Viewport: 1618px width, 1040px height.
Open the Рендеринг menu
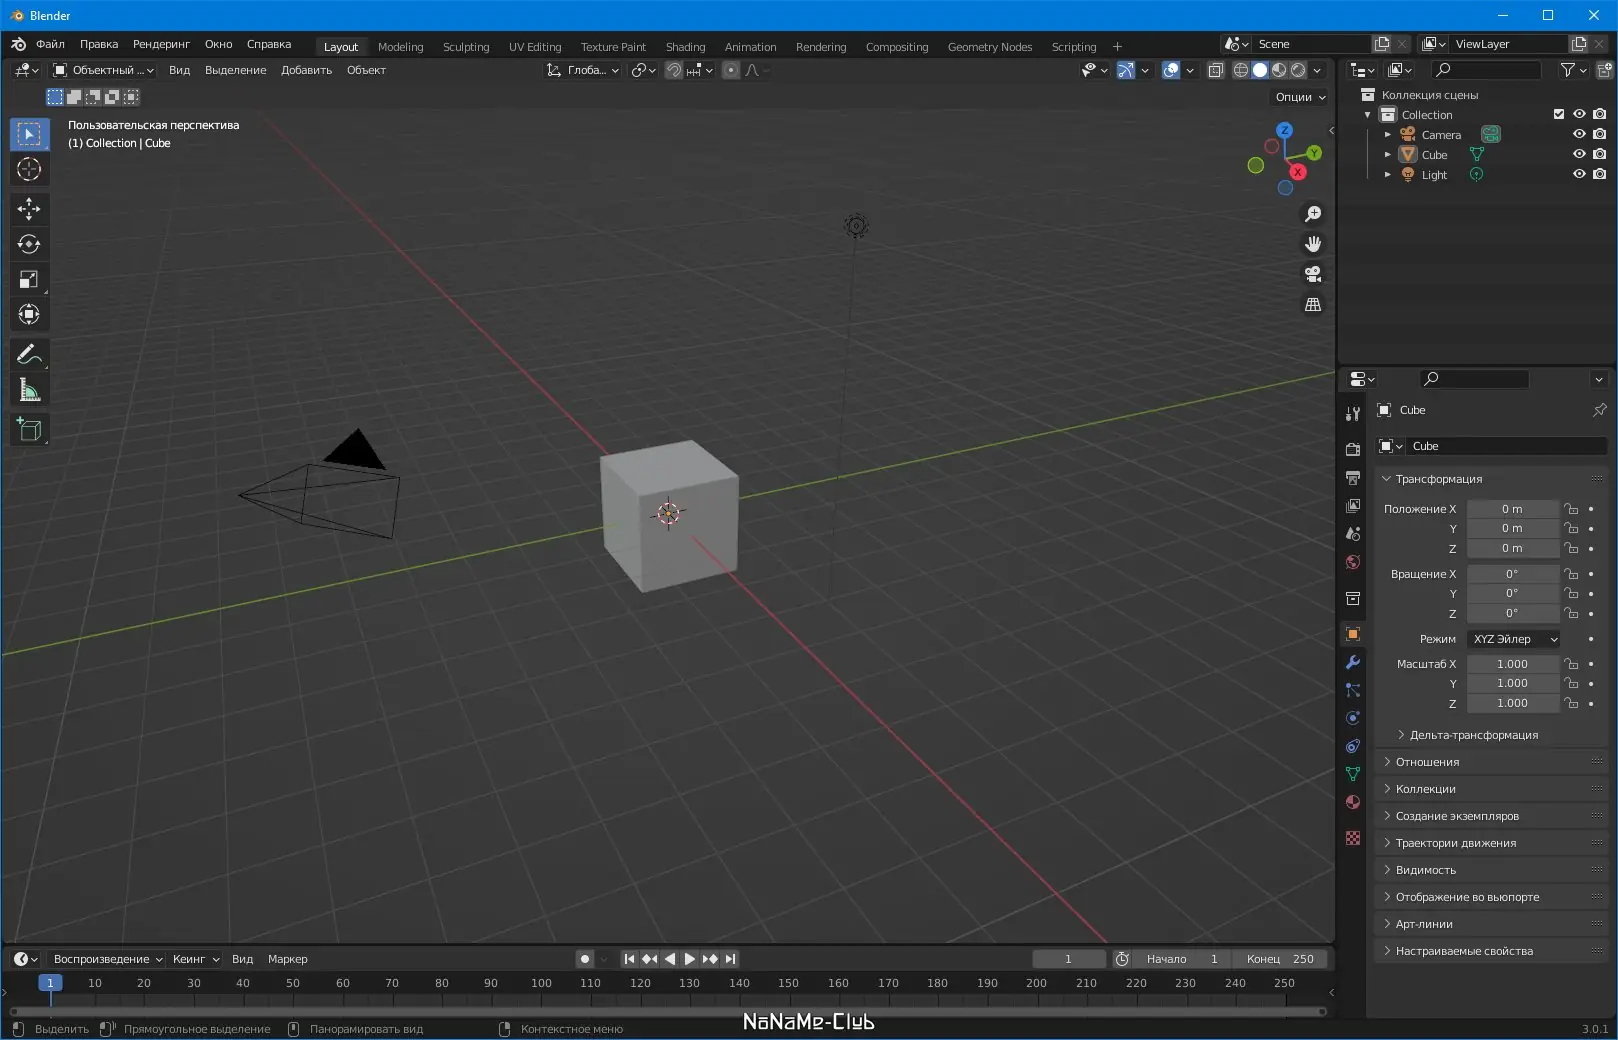pos(161,44)
